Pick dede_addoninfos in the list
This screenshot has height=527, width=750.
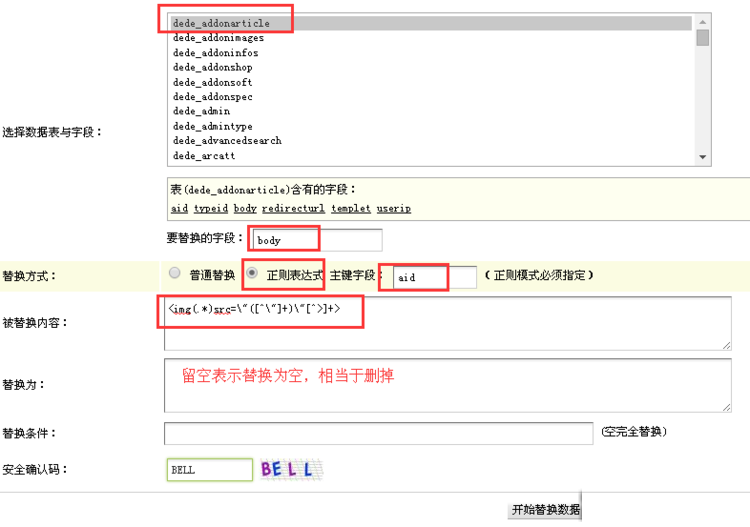coord(215,53)
